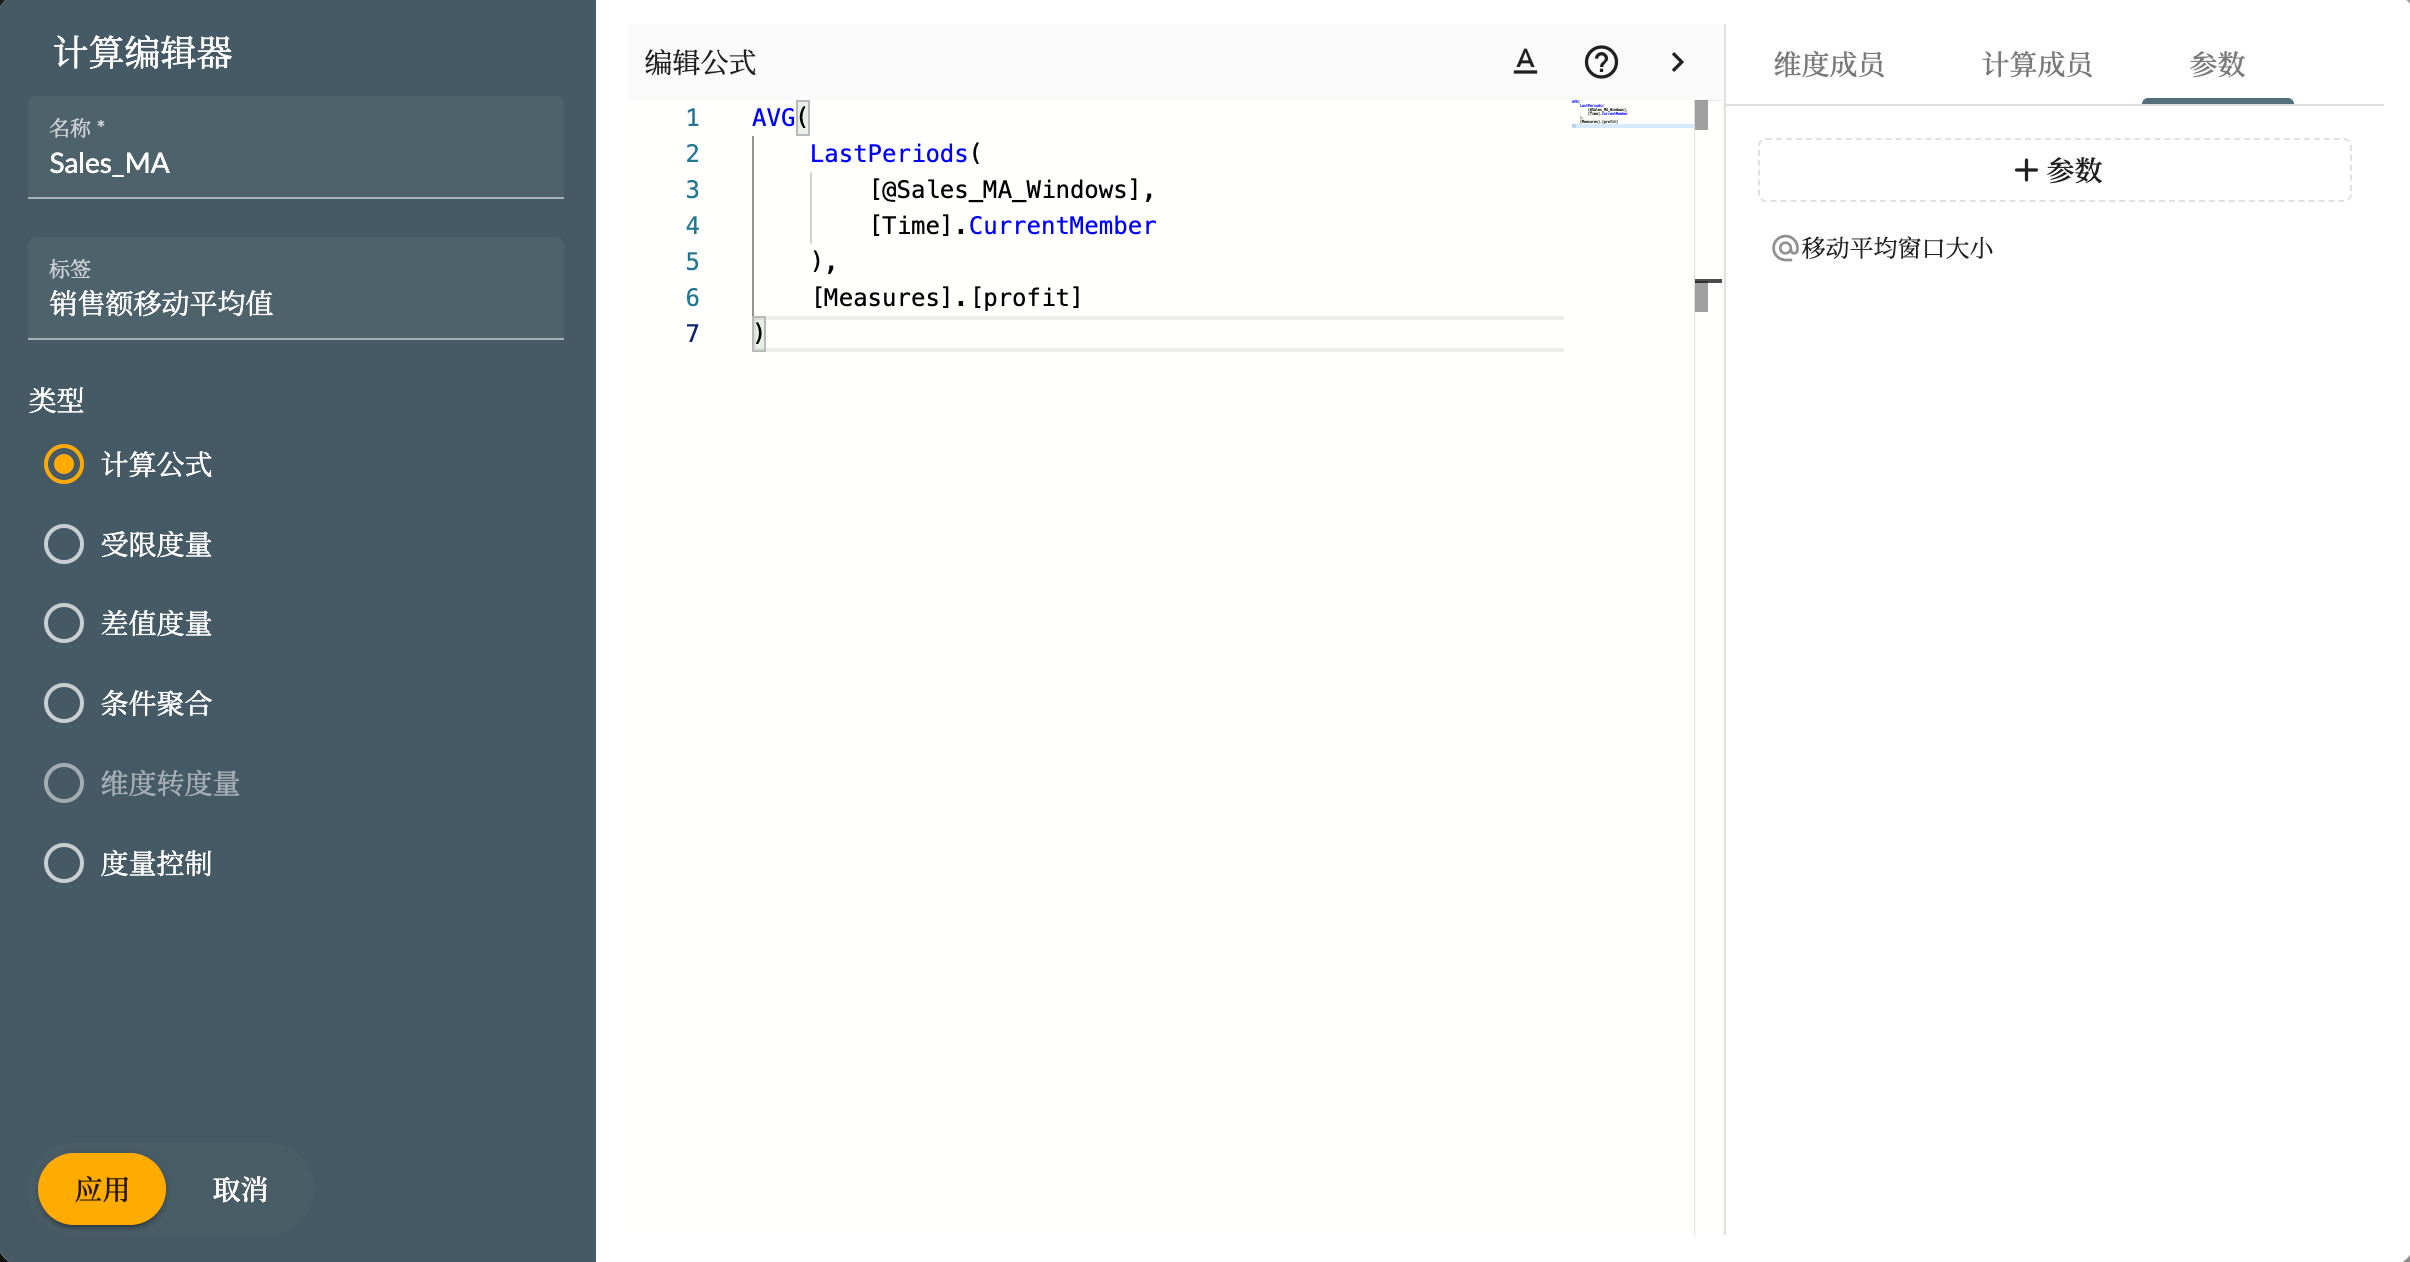
Task: Choose 维度转度量 radio option
Action: [x=64, y=783]
